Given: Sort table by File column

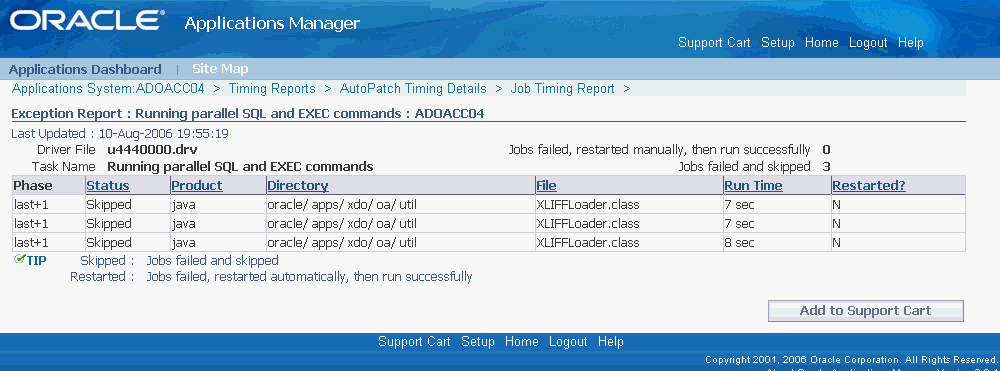Looking at the screenshot, I should tap(546, 186).
